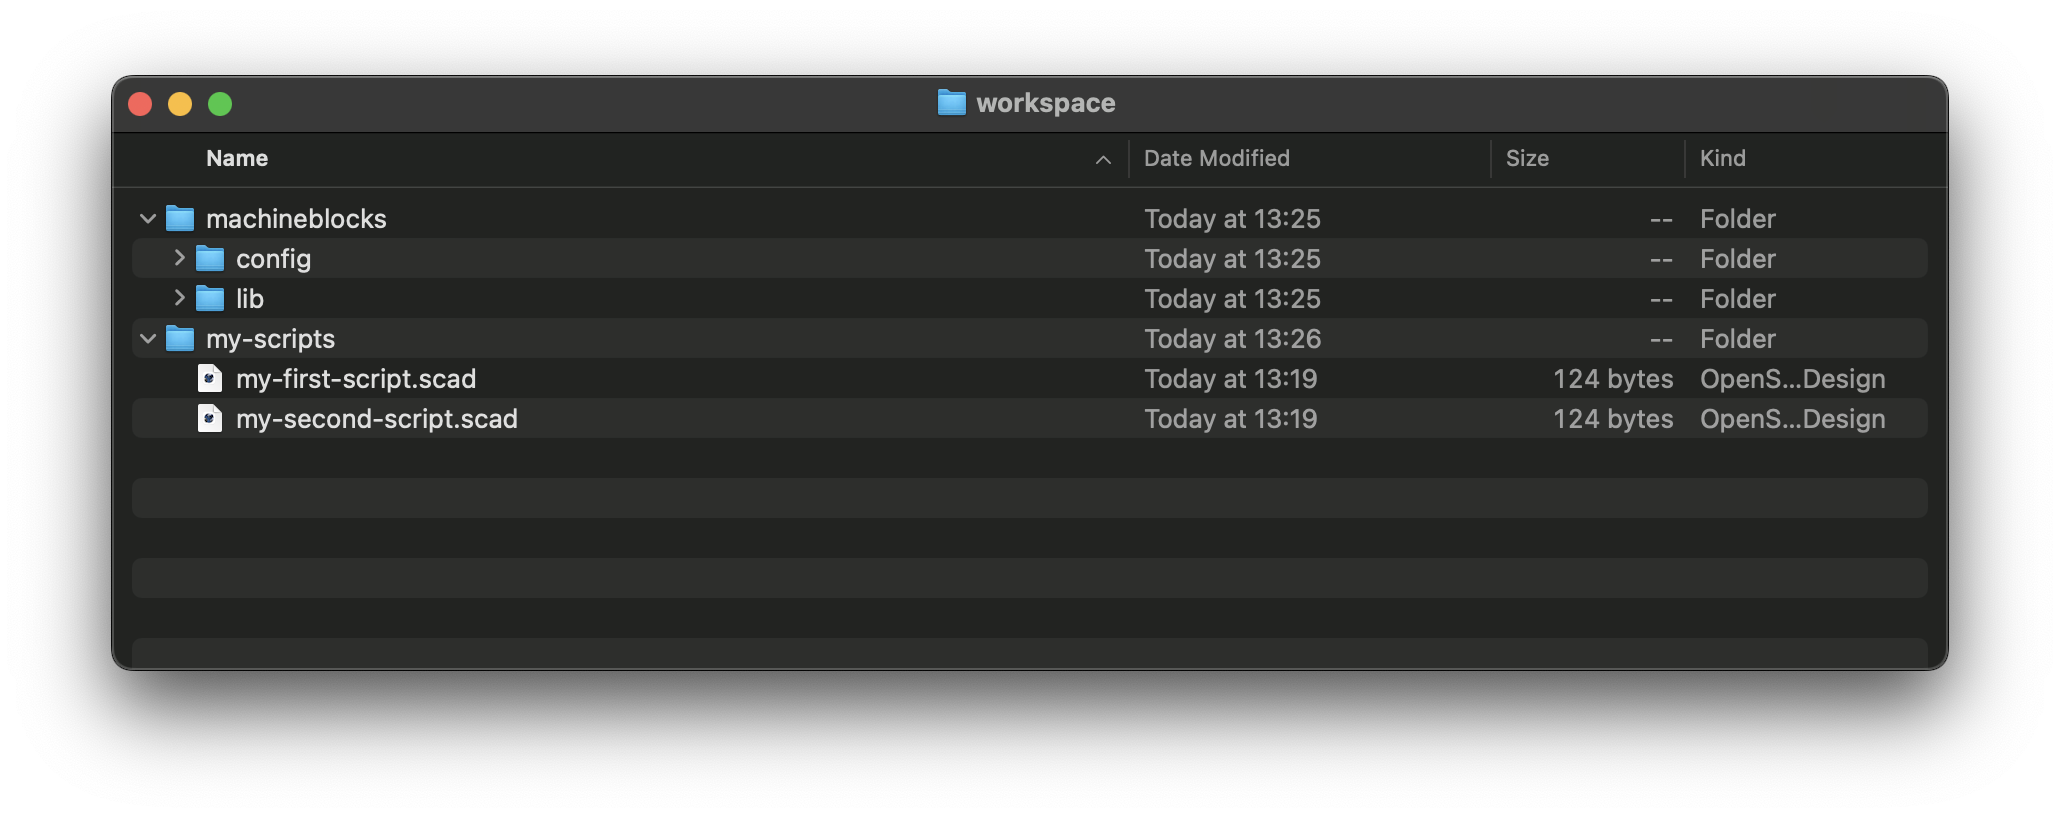Expand the config folder
The image size is (2060, 818).
pos(179,258)
